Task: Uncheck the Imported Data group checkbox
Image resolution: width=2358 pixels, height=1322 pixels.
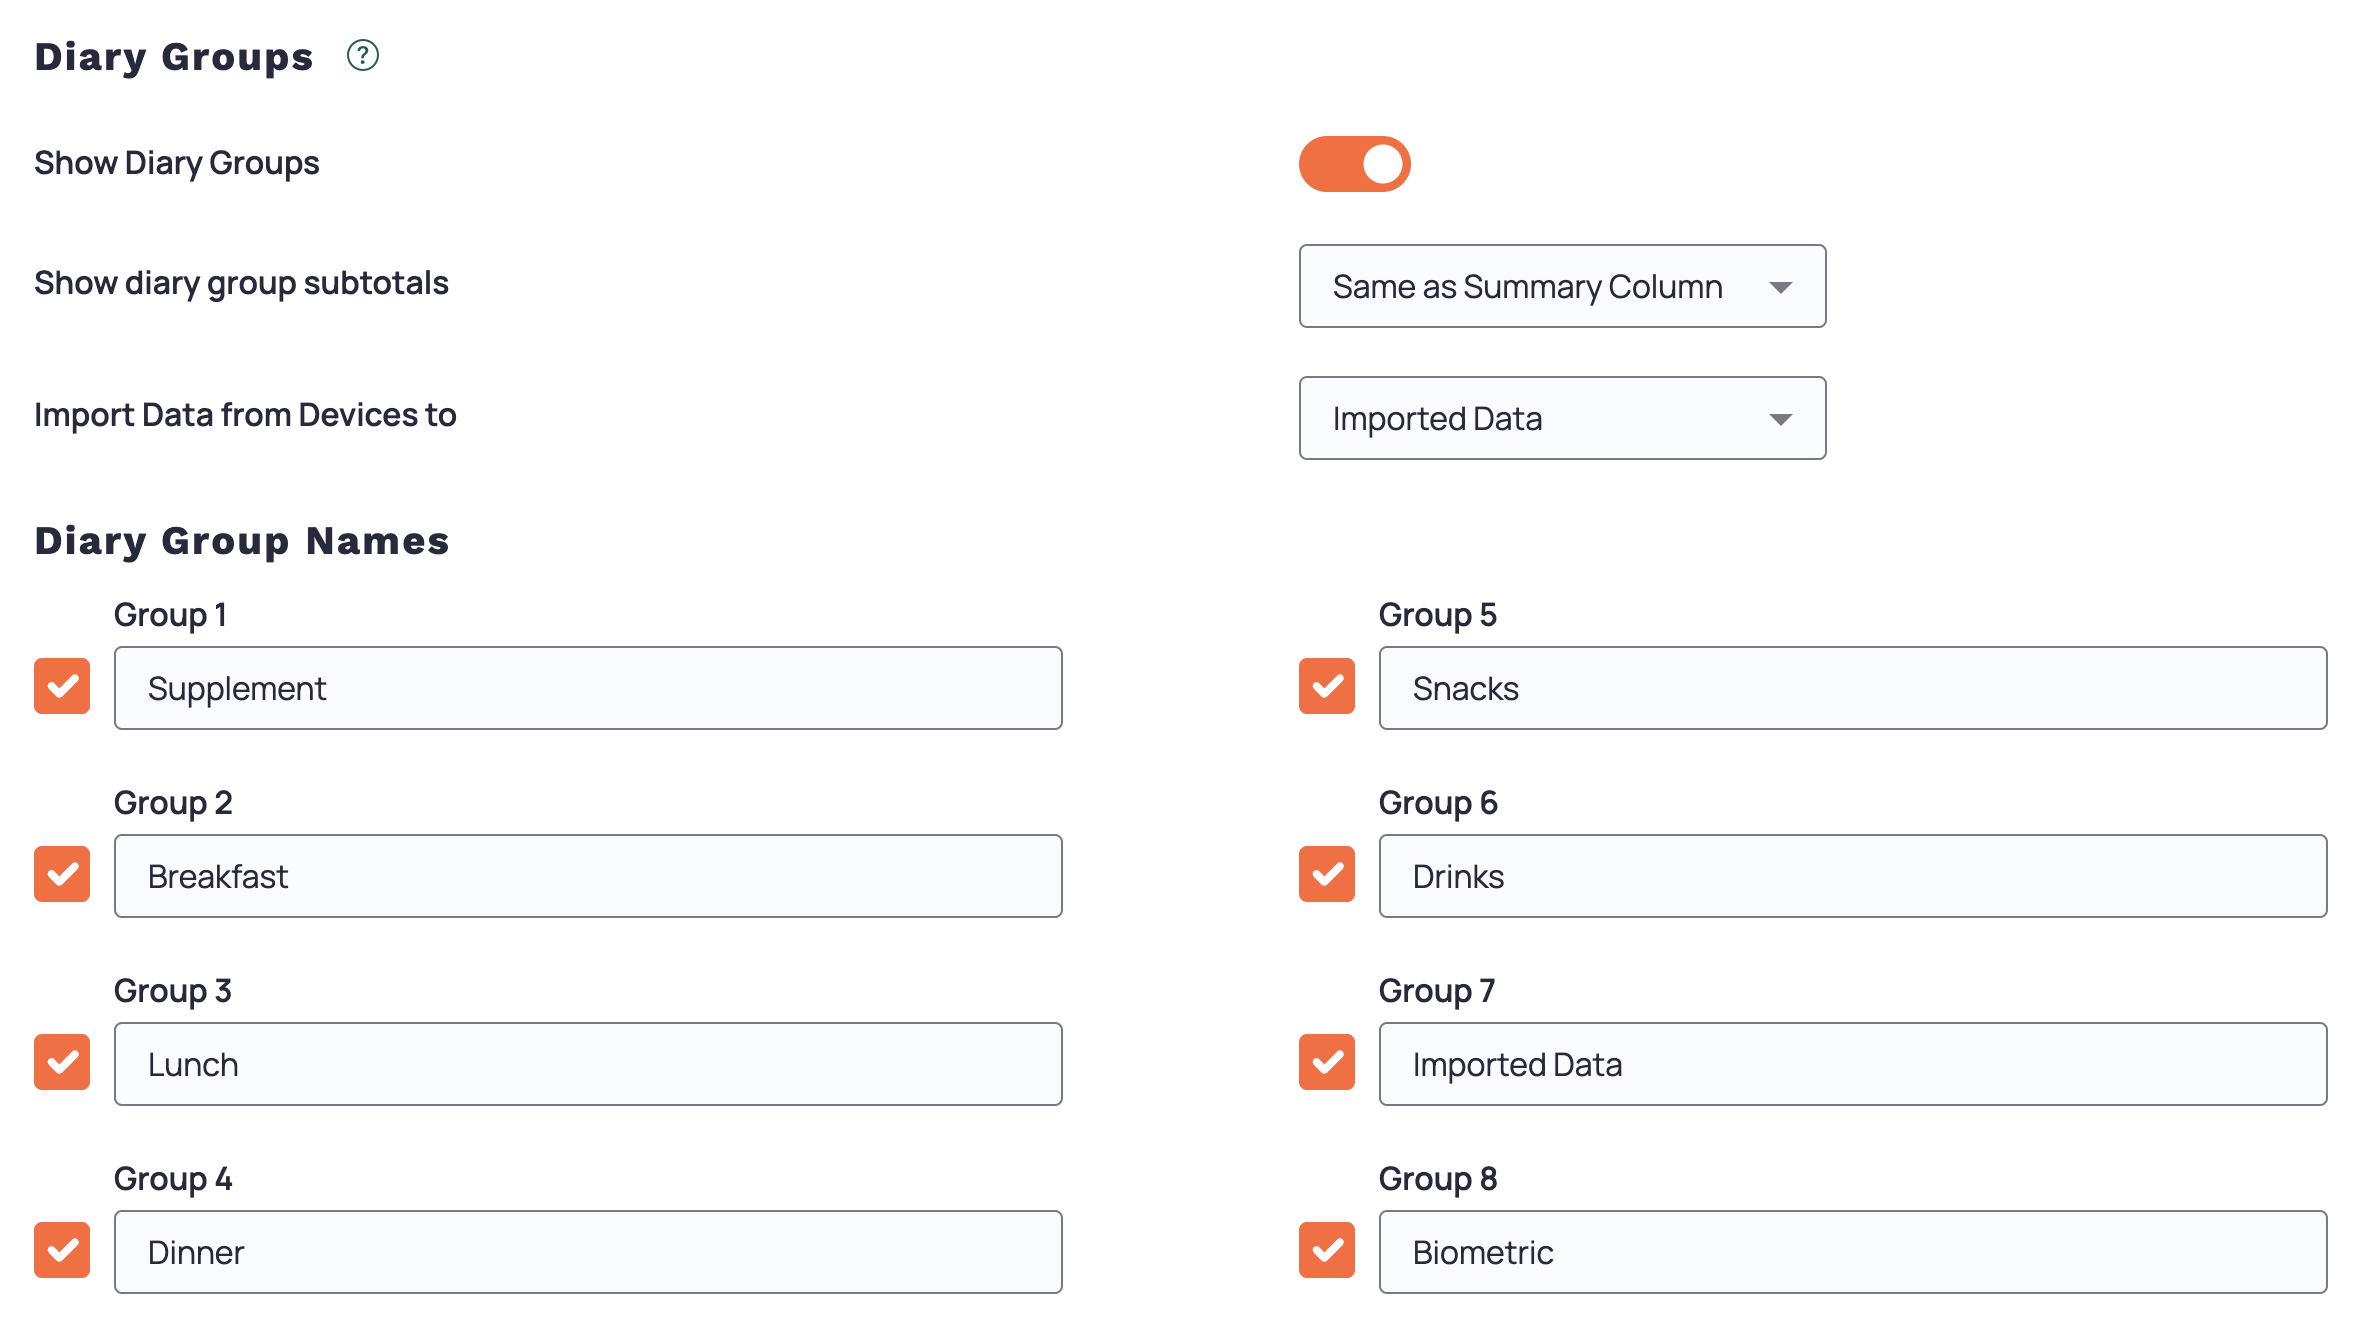Action: [x=1326, y=1063]
